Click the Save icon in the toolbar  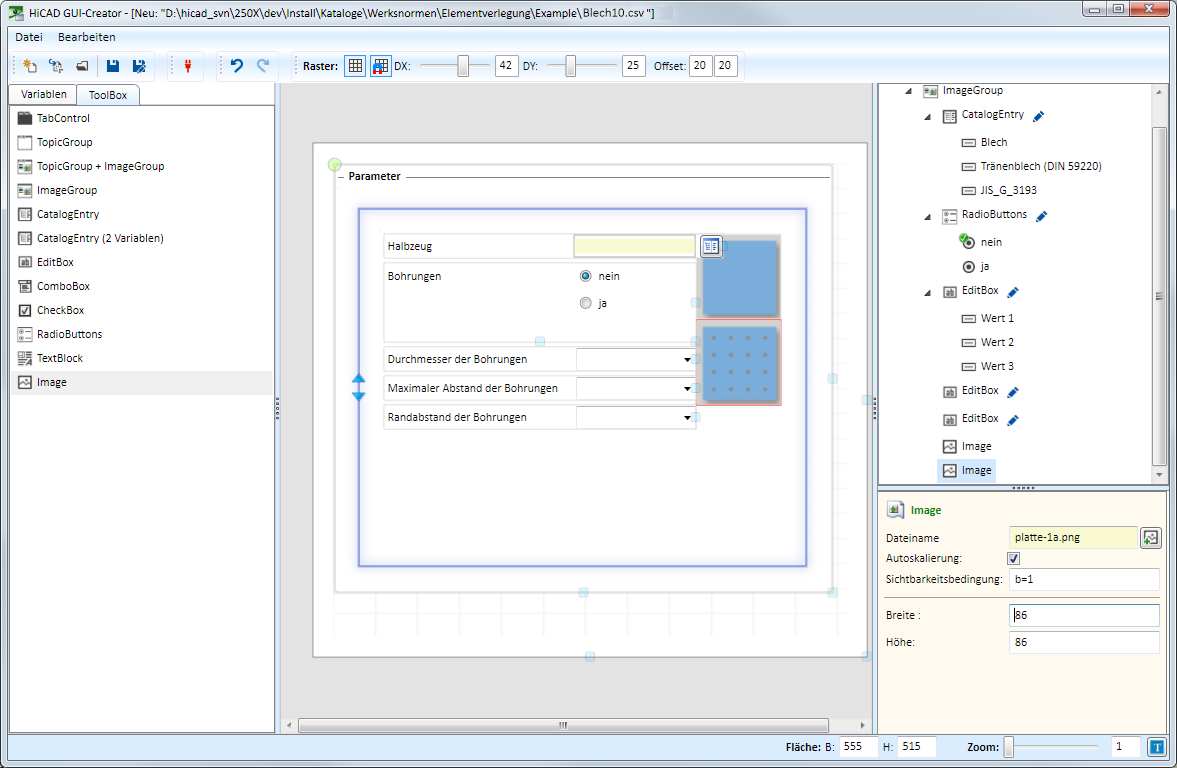click(112, 66)
